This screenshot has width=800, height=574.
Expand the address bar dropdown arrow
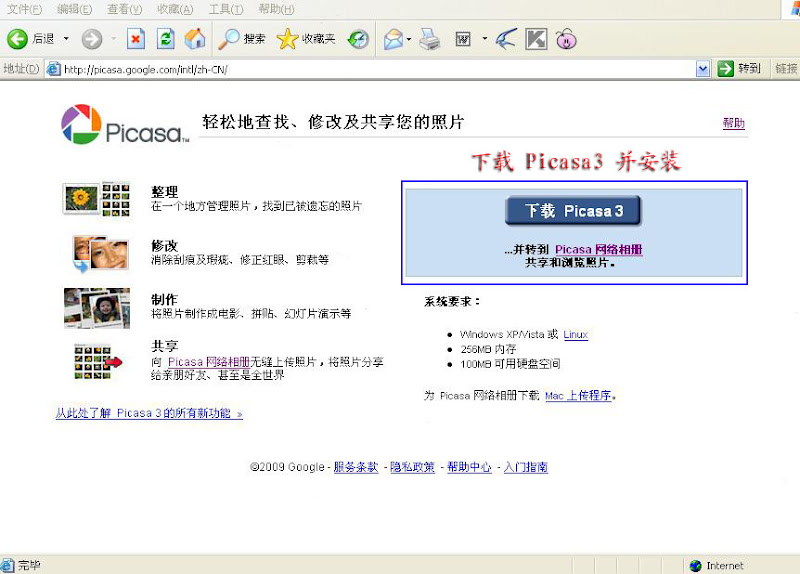pyautogui.click(x=703, y=69)
